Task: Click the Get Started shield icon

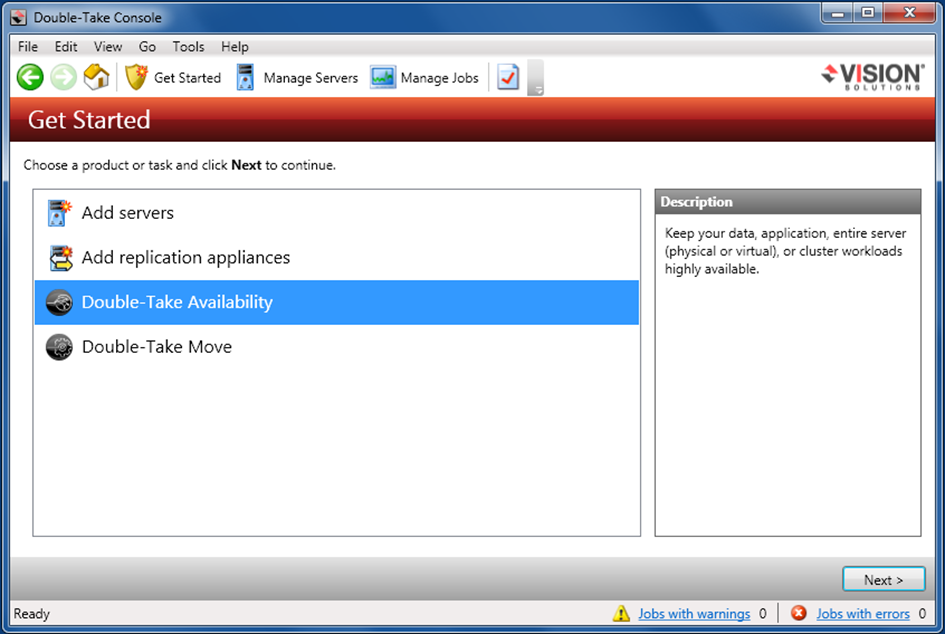Action: point(136,77)
